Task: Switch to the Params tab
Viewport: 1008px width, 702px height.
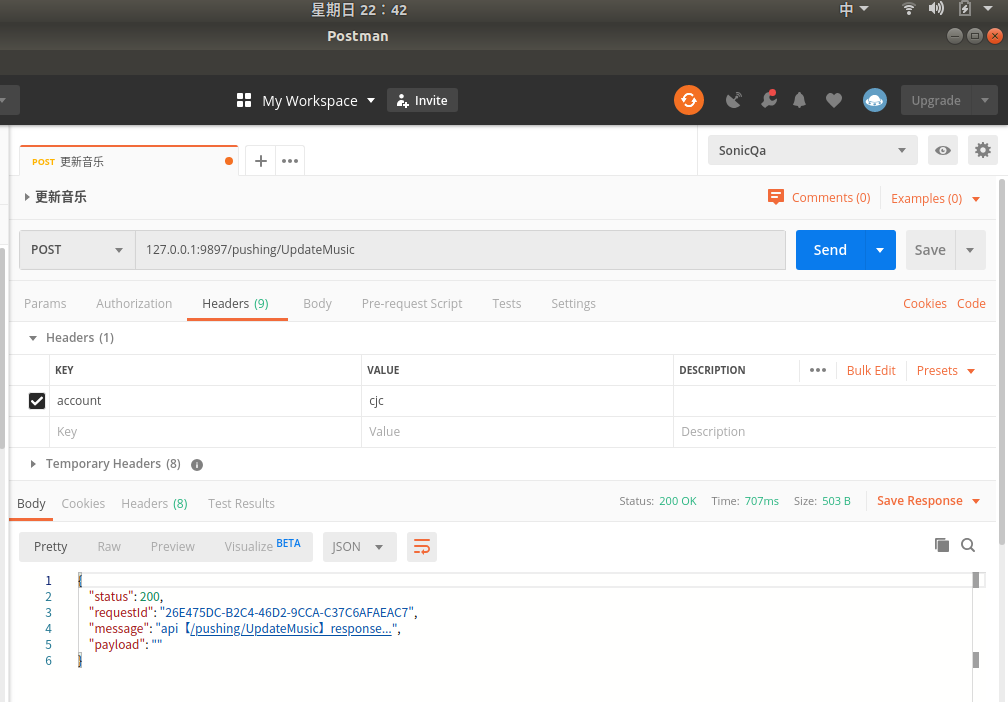Action: coord(45,303)
